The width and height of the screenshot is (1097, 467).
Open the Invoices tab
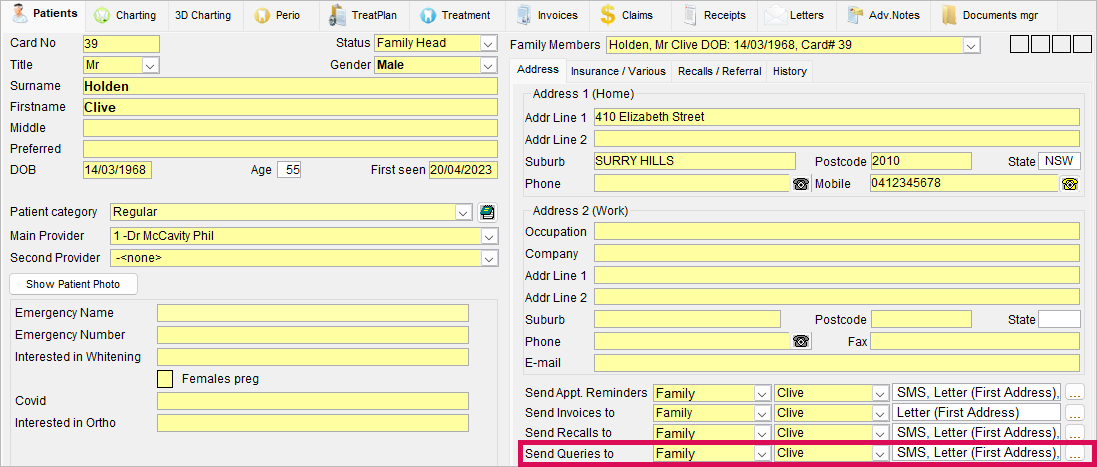[547, 15]
